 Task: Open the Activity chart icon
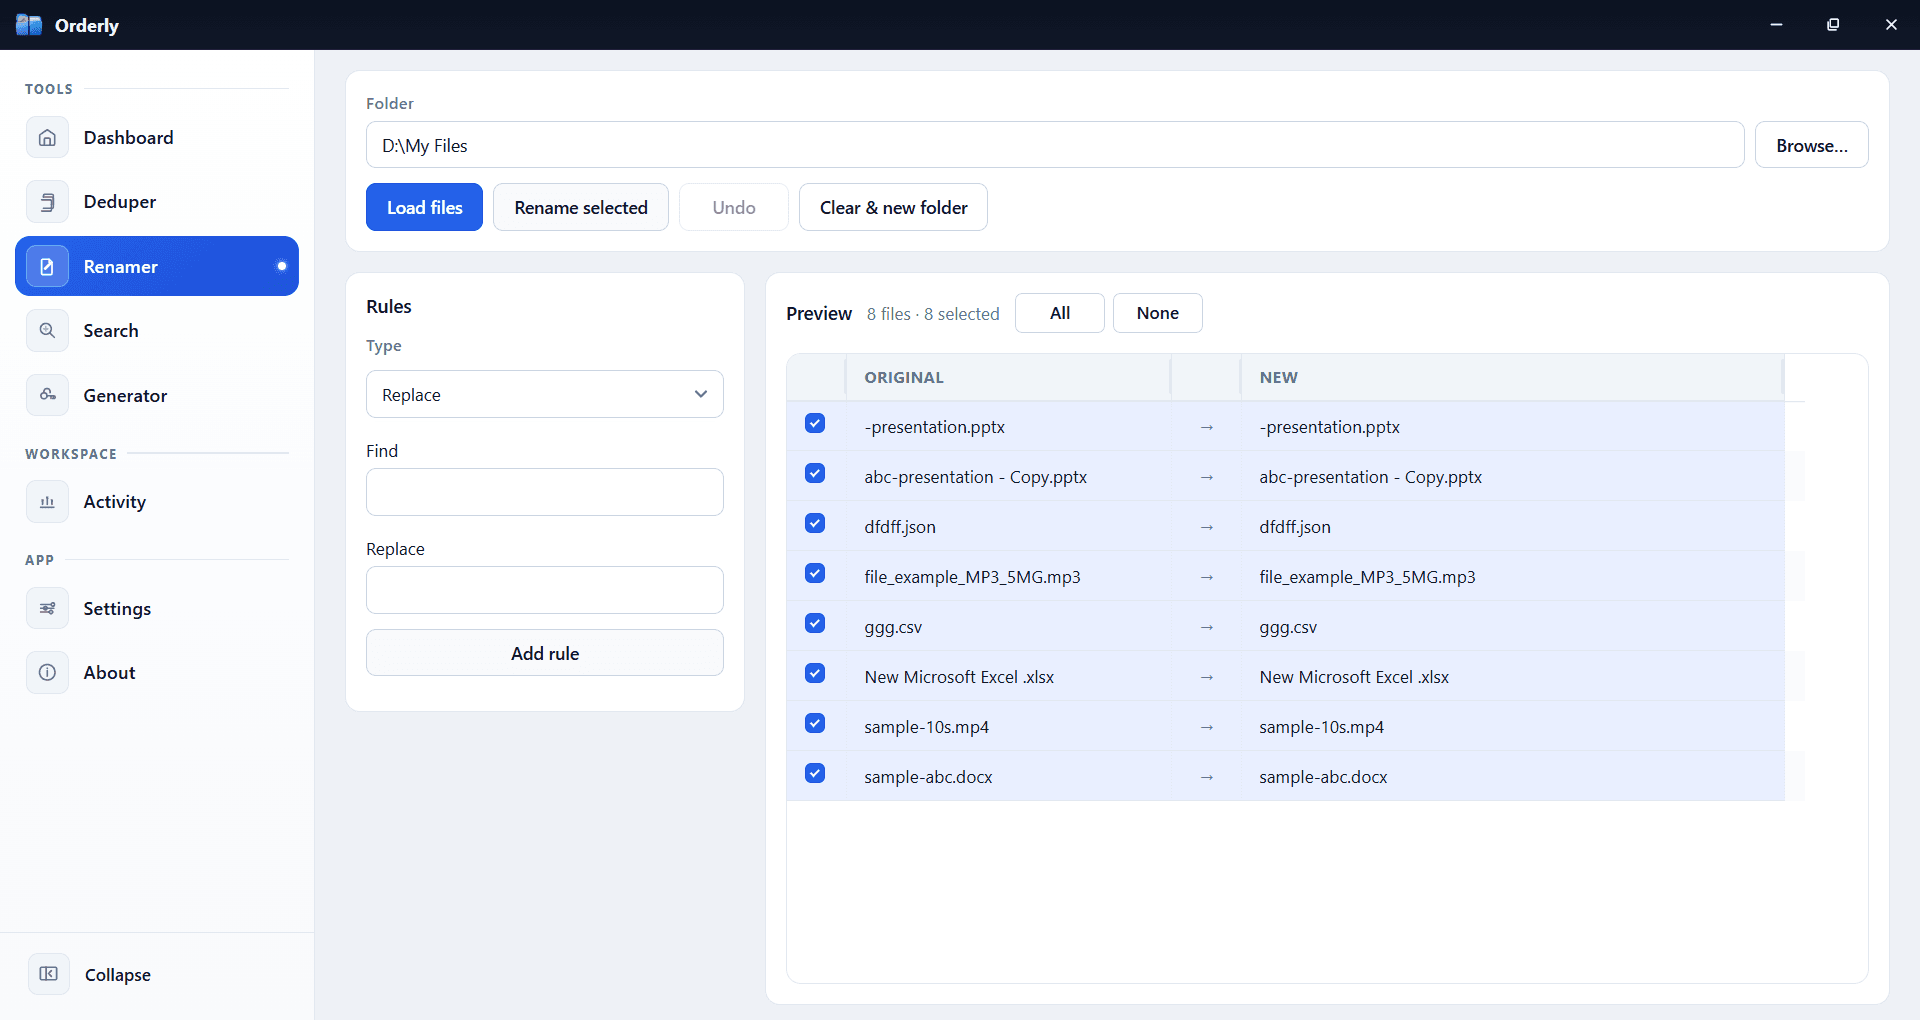tap(47, 502)
